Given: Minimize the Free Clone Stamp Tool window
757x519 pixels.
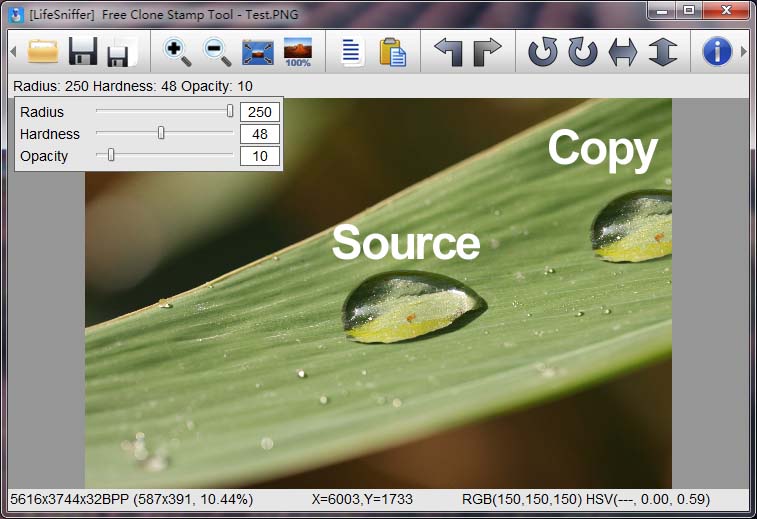Looking at the screenshot, I should click(x=662, y=11).
